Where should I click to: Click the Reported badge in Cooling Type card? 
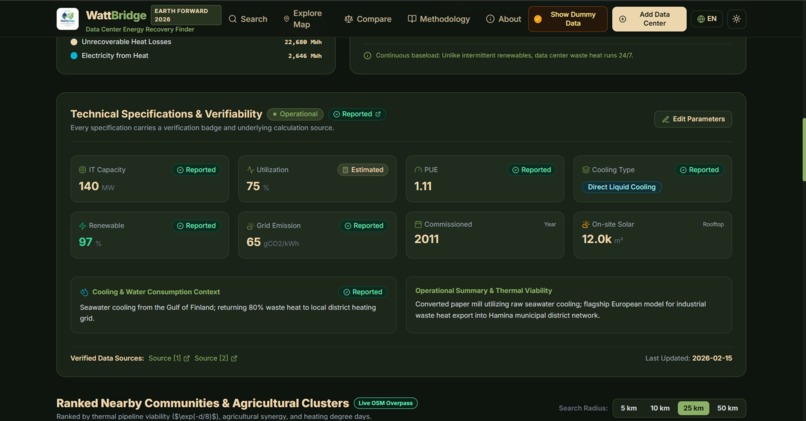(x=699, y=170)
